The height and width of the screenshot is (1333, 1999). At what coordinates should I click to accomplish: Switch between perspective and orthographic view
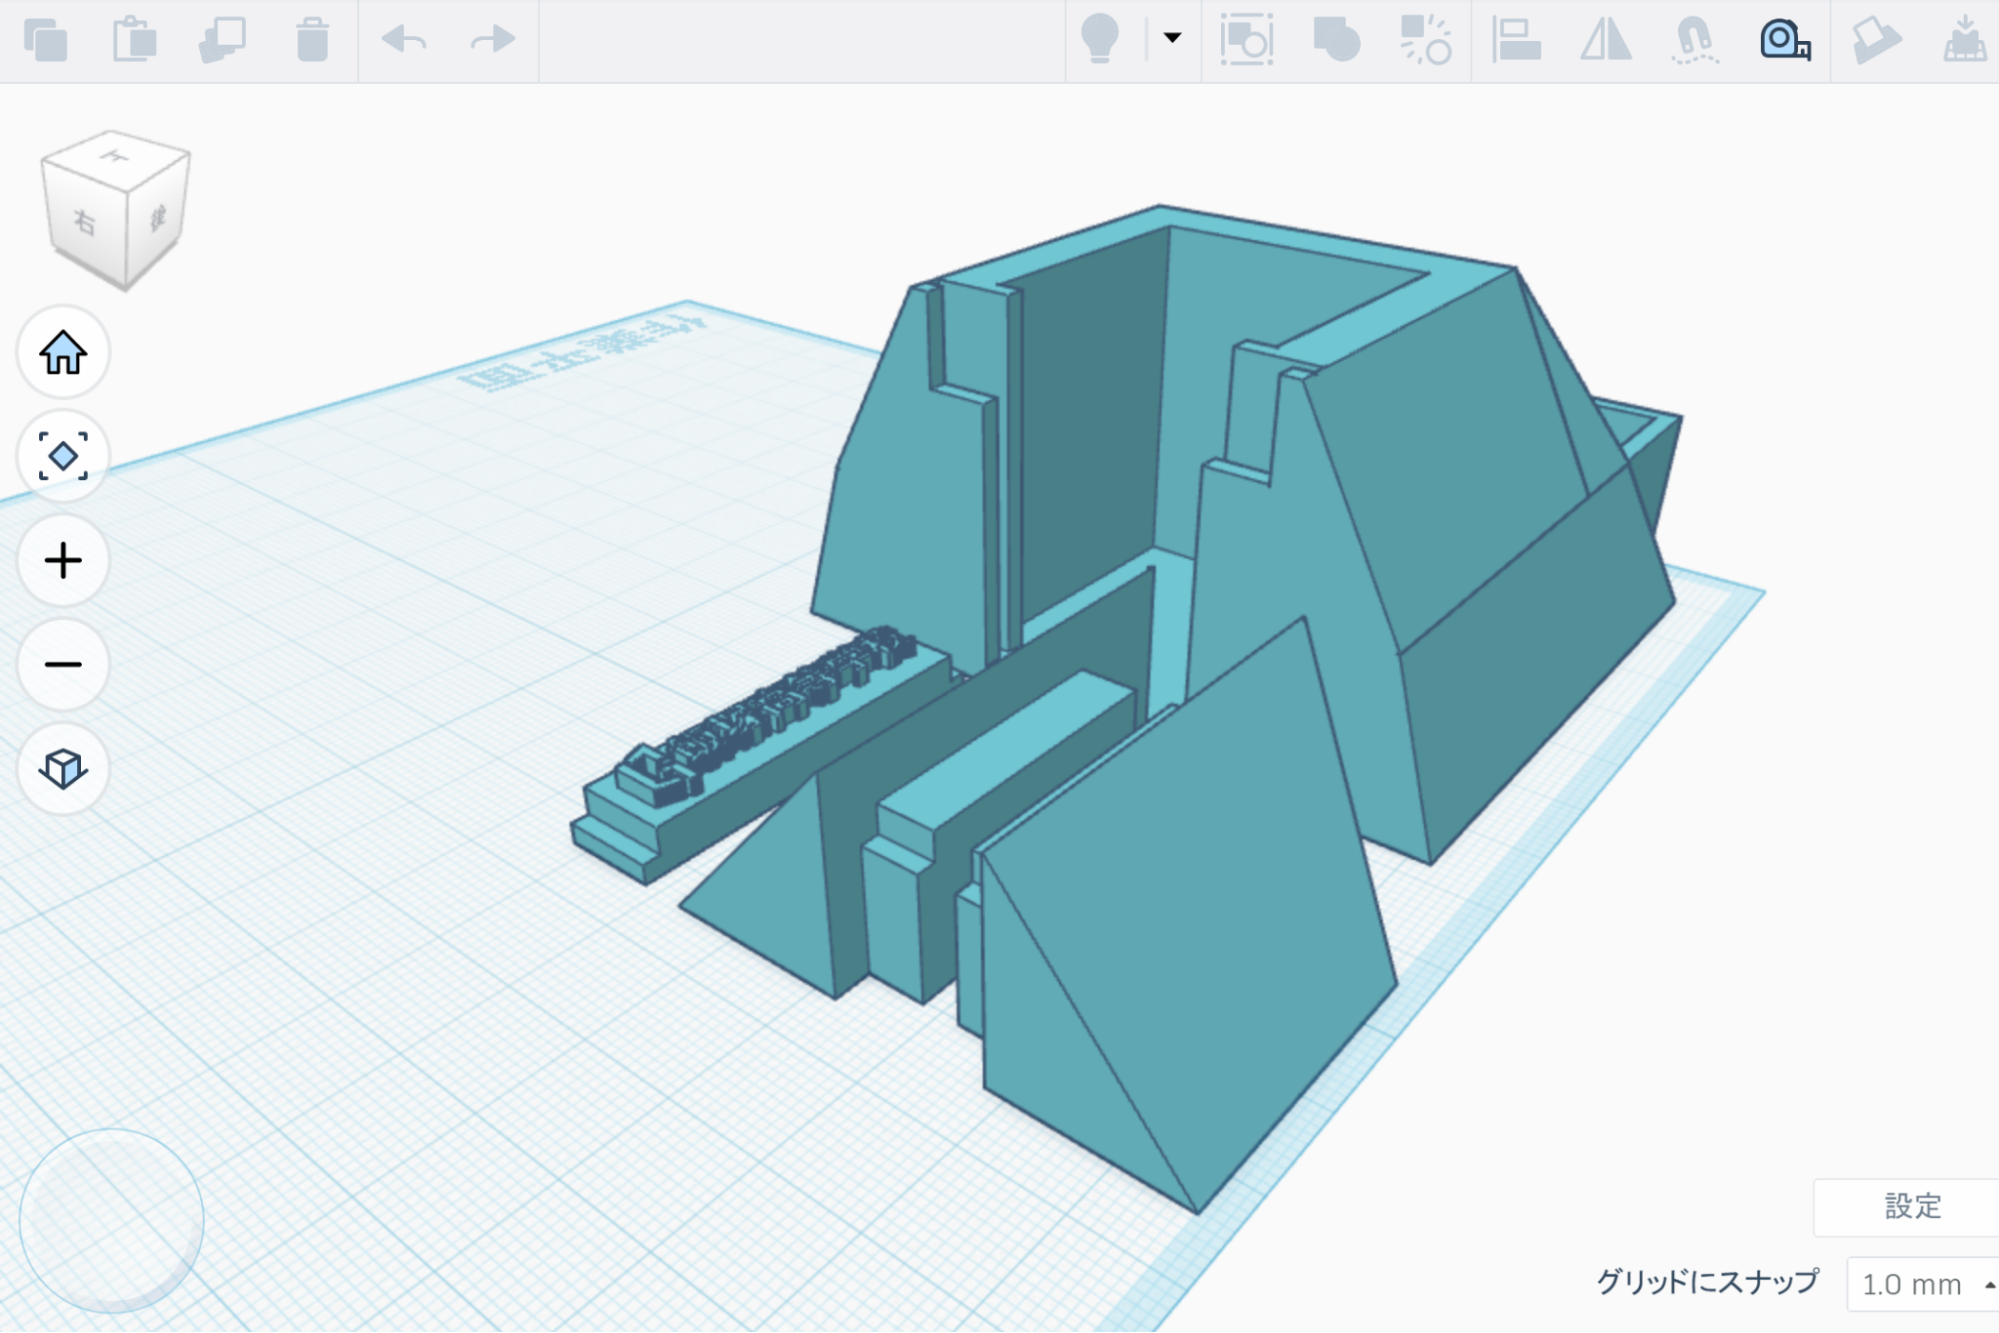63,769
